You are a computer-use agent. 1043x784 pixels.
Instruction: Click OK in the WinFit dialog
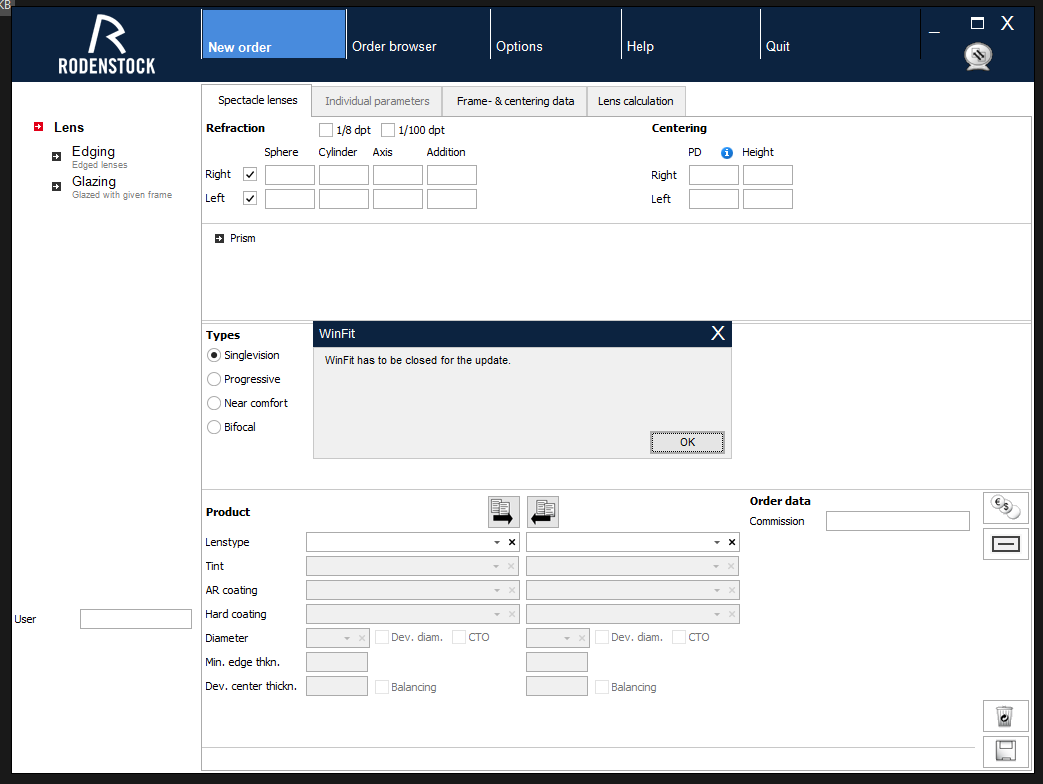(687, 442)
